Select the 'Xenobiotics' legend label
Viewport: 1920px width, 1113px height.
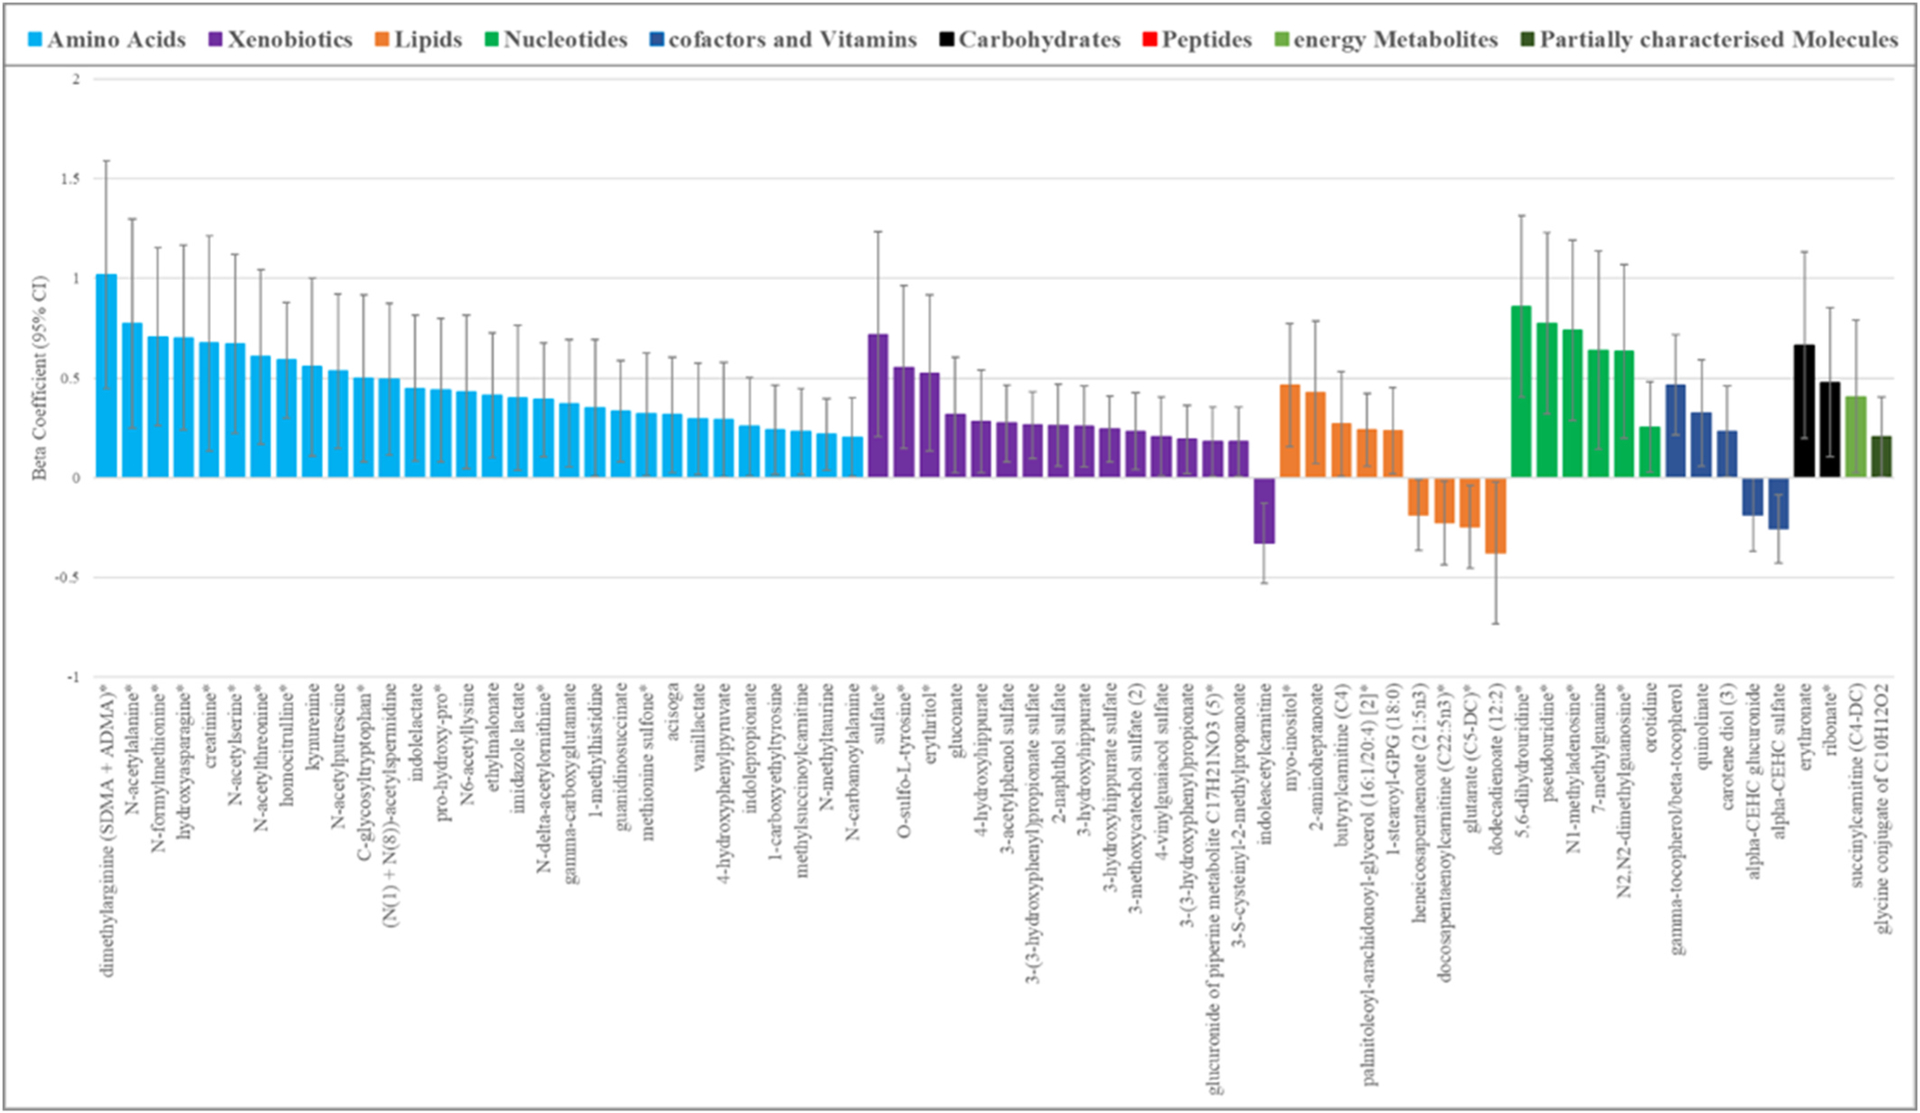[x=290, y=40]
